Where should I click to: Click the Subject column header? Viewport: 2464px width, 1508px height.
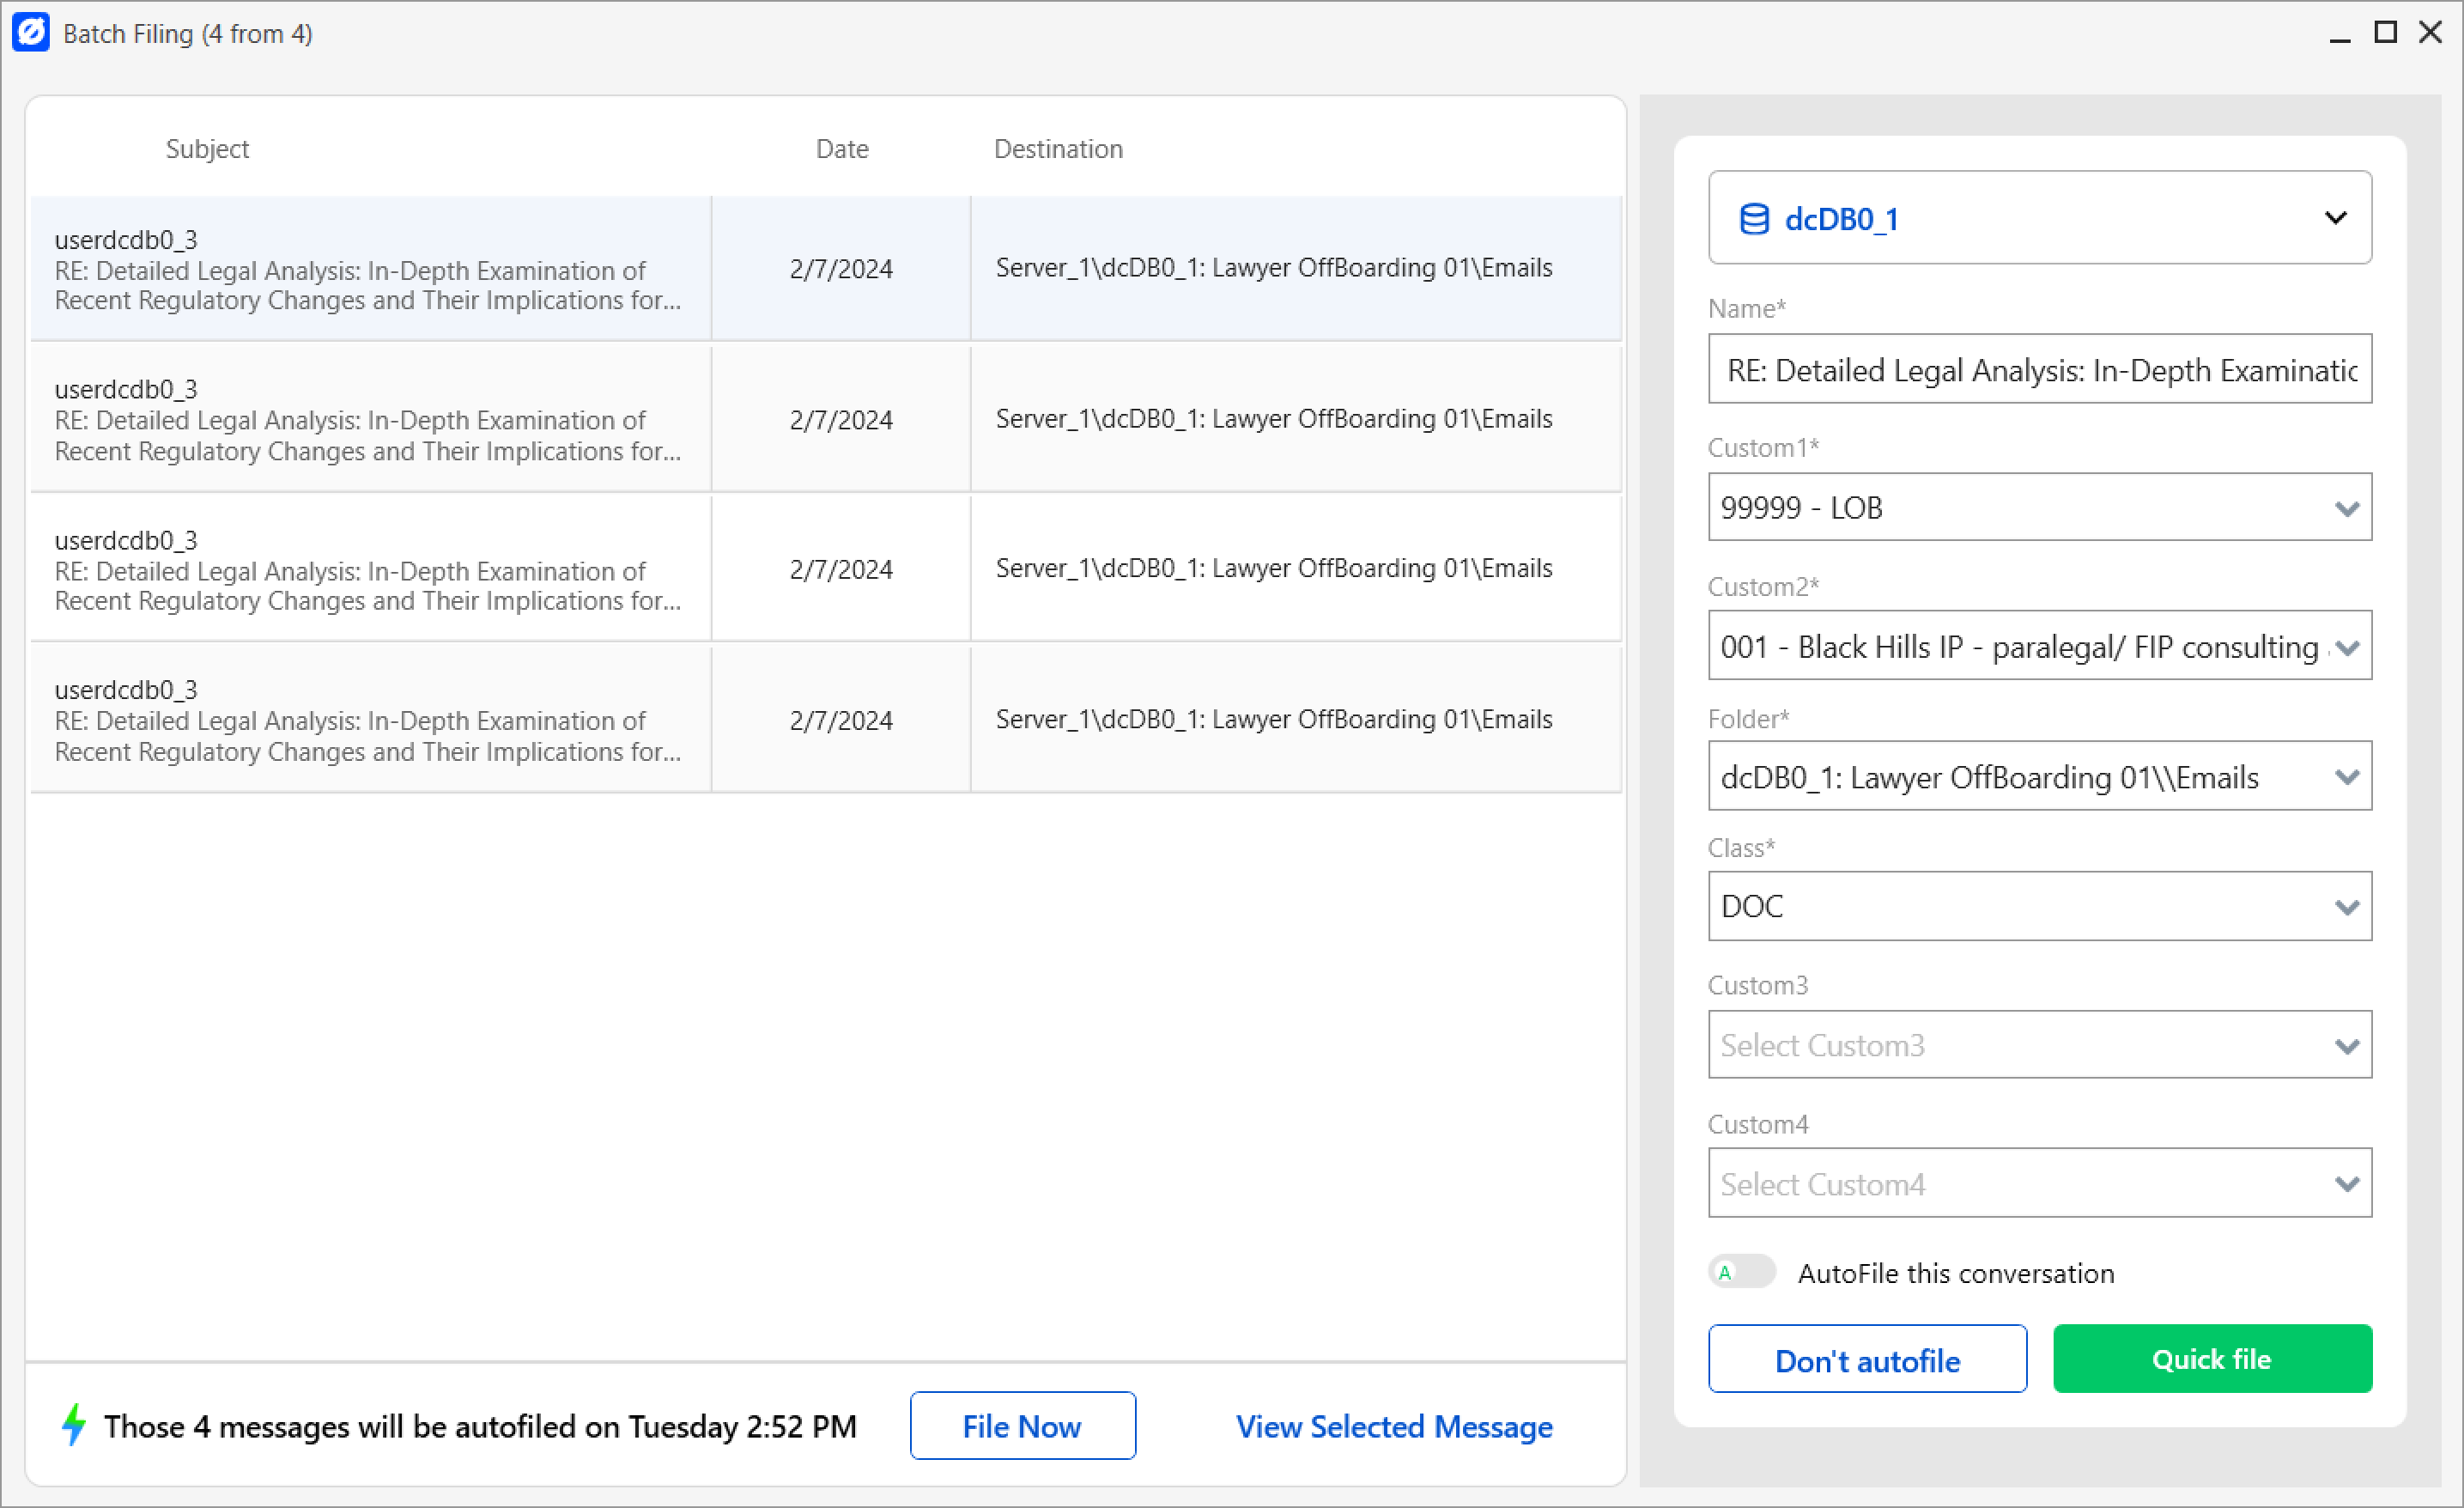pyautogui.click(x=207, y=148)
